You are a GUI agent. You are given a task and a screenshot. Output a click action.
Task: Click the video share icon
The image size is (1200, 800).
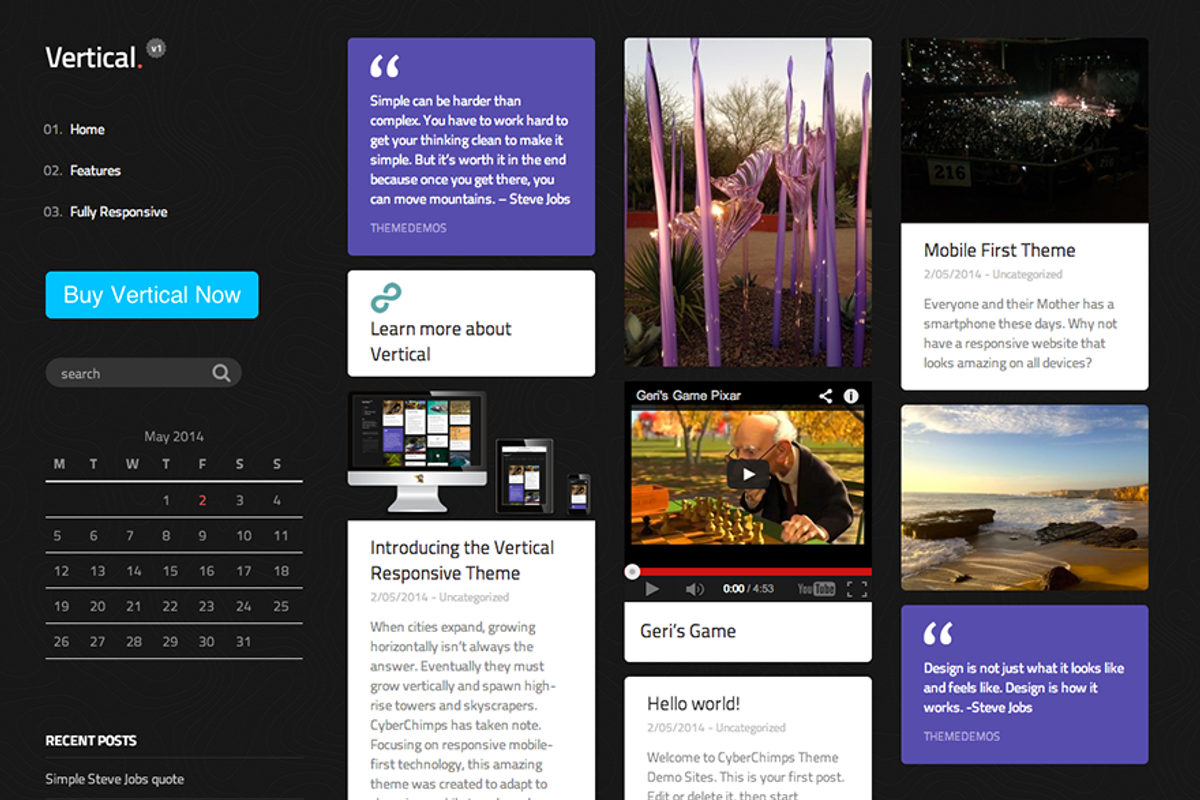825,396
